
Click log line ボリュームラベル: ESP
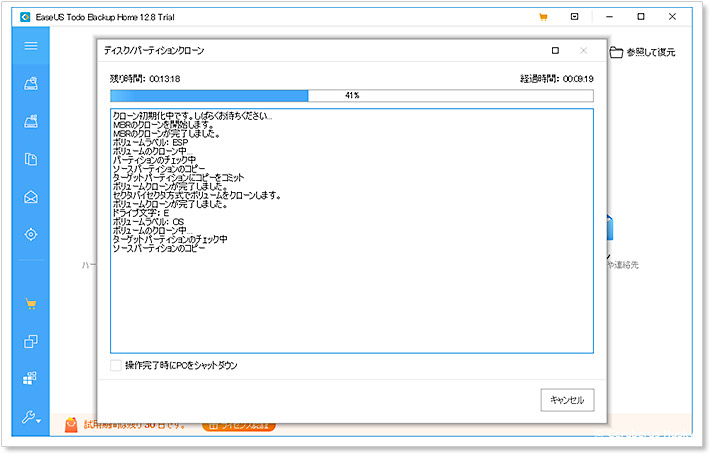(x=150, y=142)
